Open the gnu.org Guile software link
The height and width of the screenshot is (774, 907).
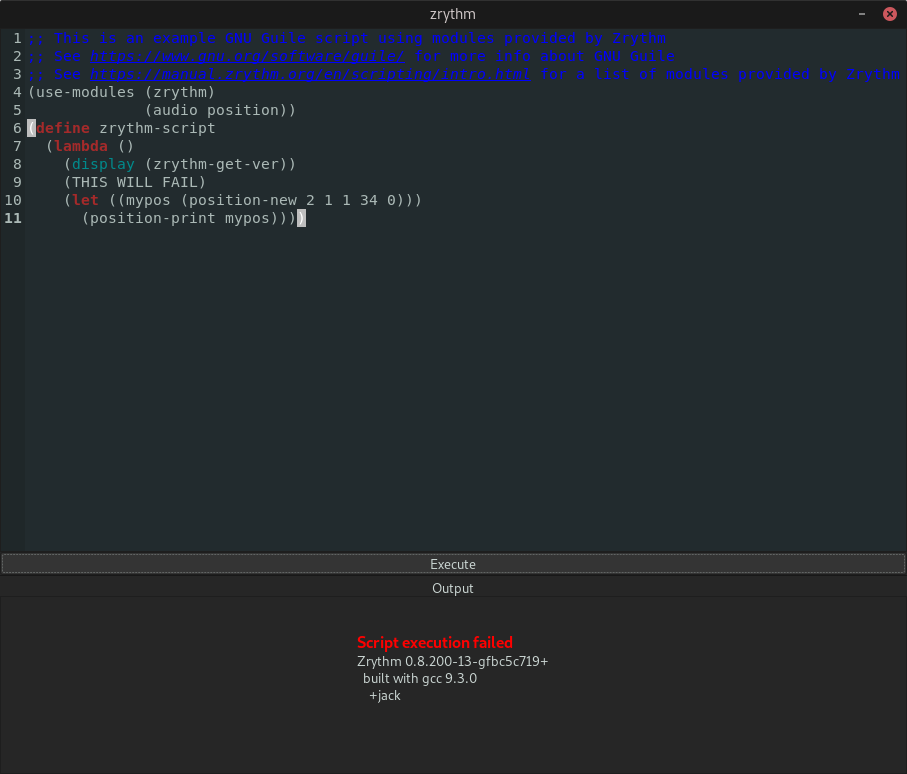click(247, 56)
